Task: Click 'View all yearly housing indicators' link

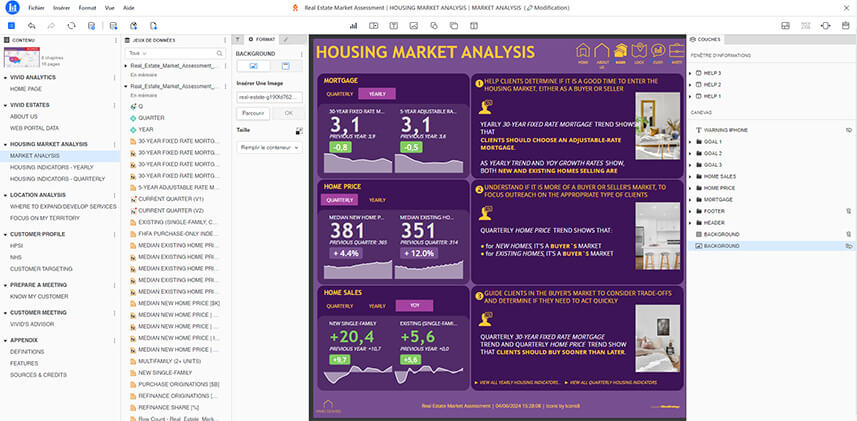Action: pyautogui.click(x=521, y=382)
